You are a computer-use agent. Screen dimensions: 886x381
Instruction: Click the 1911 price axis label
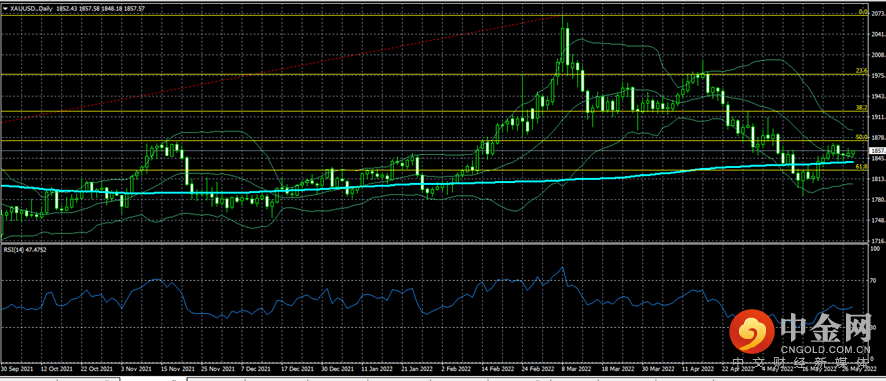[879, 117]
